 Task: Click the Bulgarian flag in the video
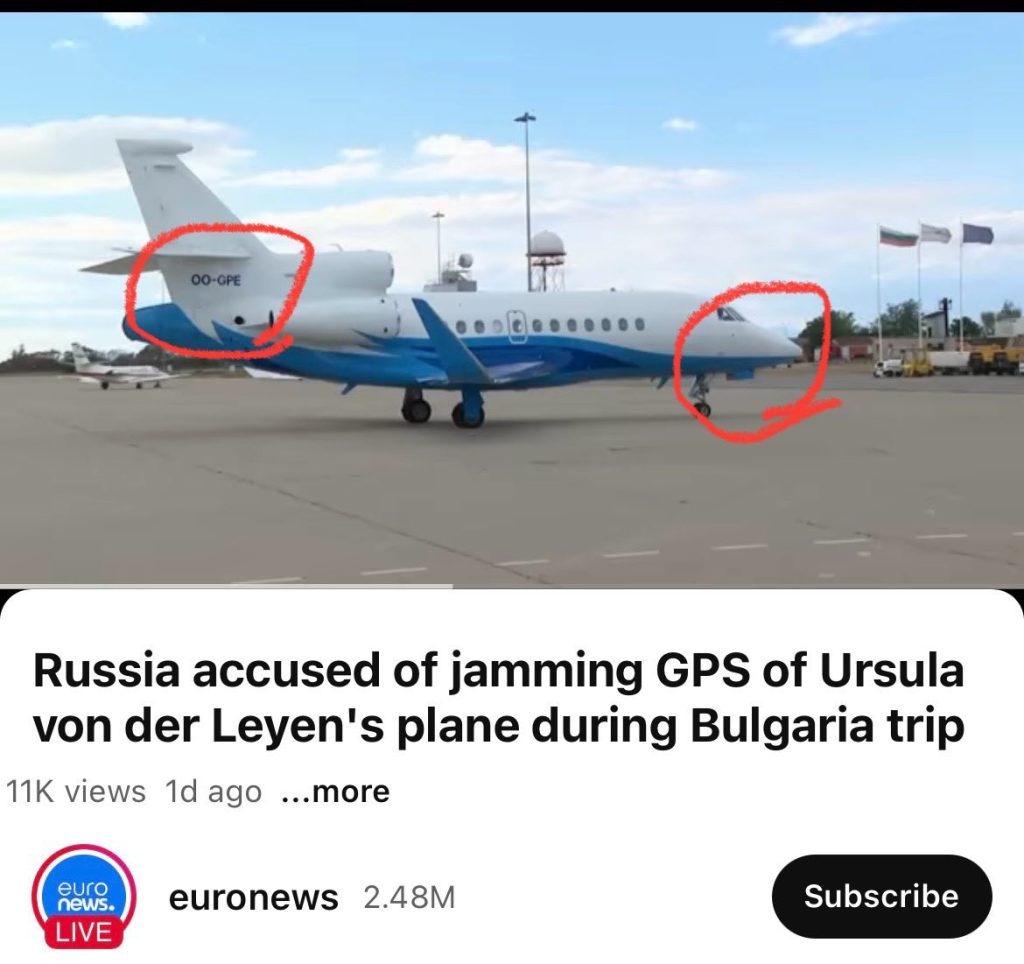(x=898, y=236)
